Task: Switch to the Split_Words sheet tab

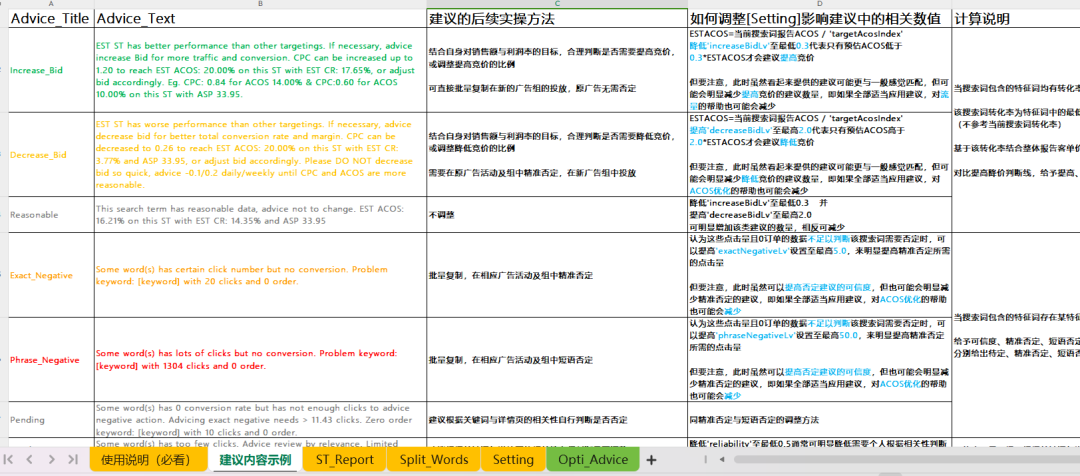Action: pyautogui.click(x=434, y=459)
